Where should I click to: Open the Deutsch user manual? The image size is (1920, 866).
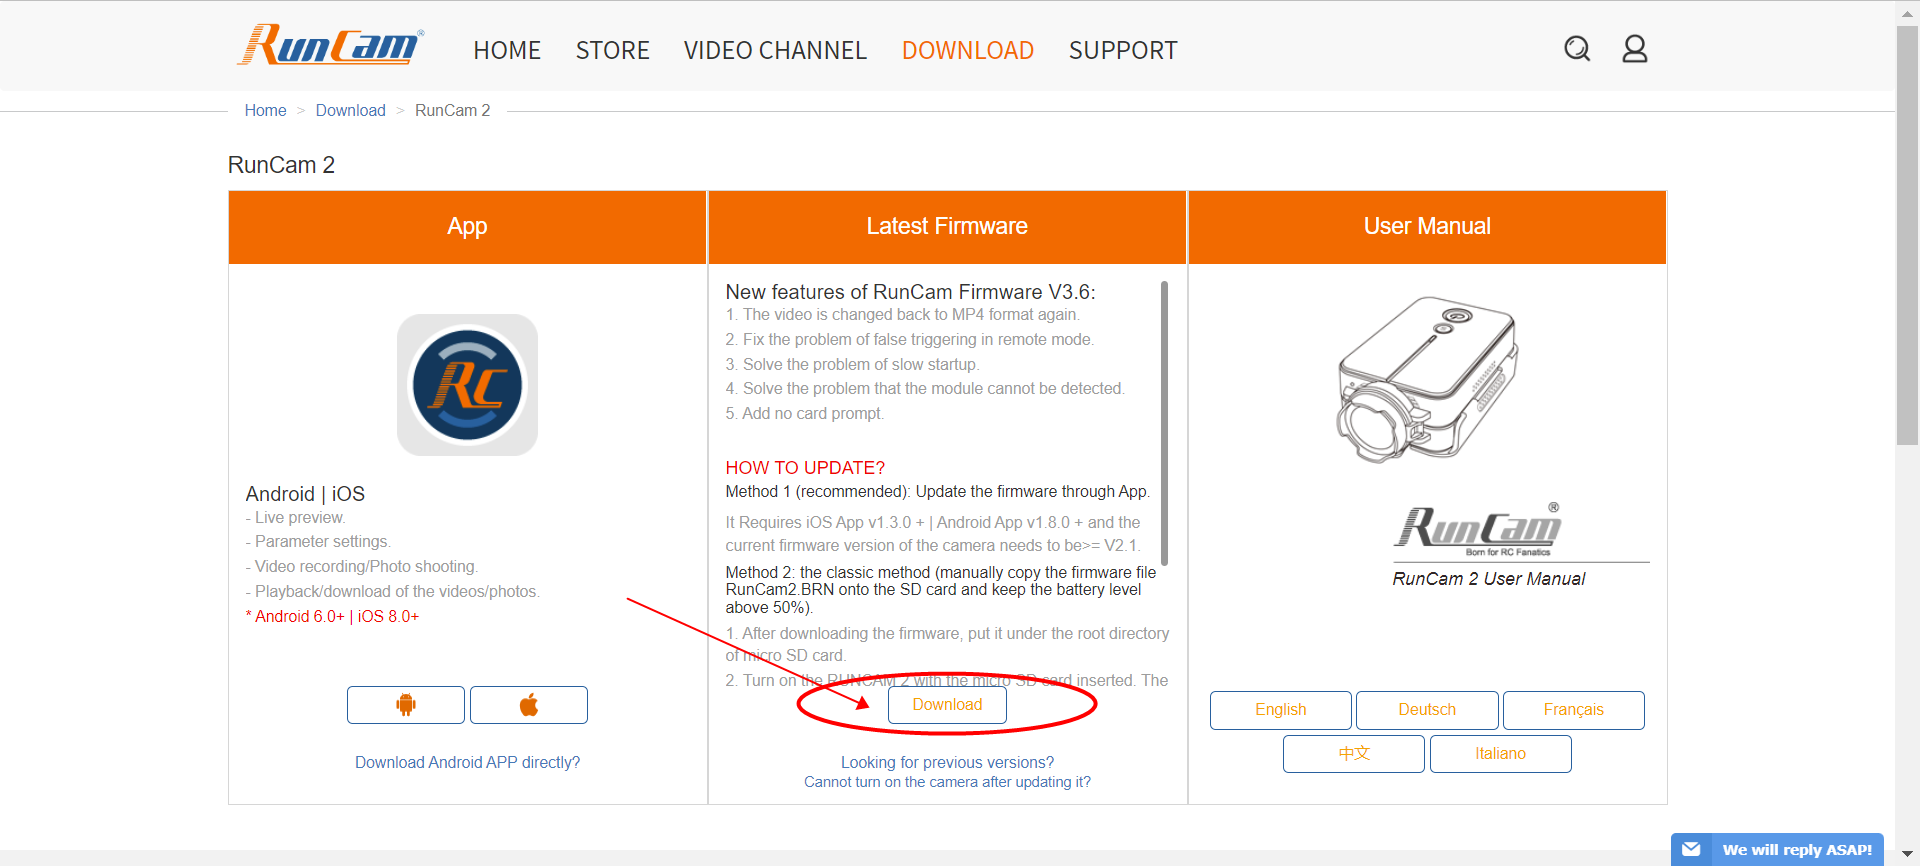click(x=1426, y=710)
